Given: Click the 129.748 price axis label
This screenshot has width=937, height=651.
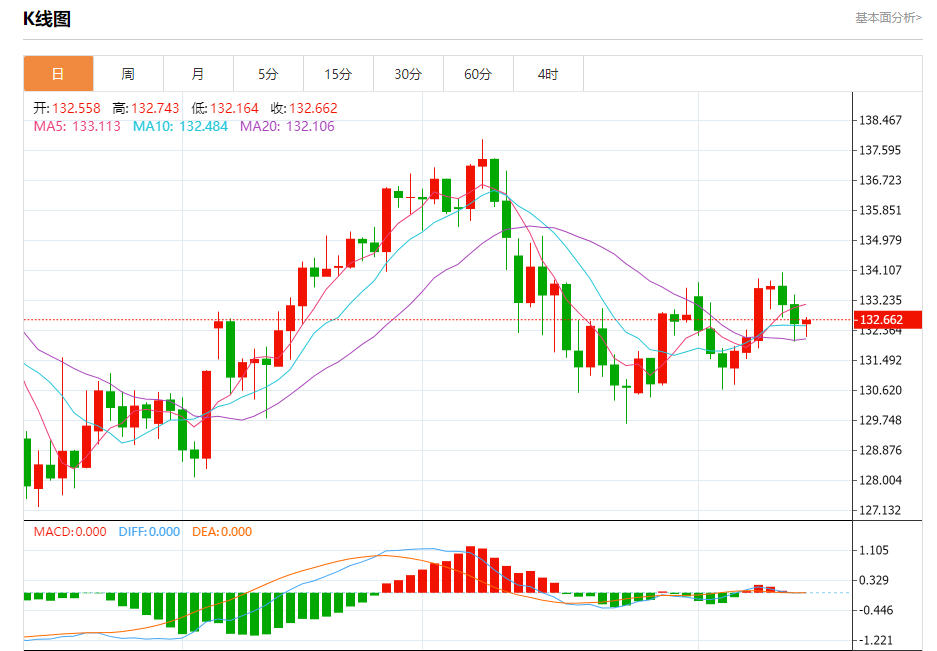Looking at the screenshot, I should [x=880, y=420].
